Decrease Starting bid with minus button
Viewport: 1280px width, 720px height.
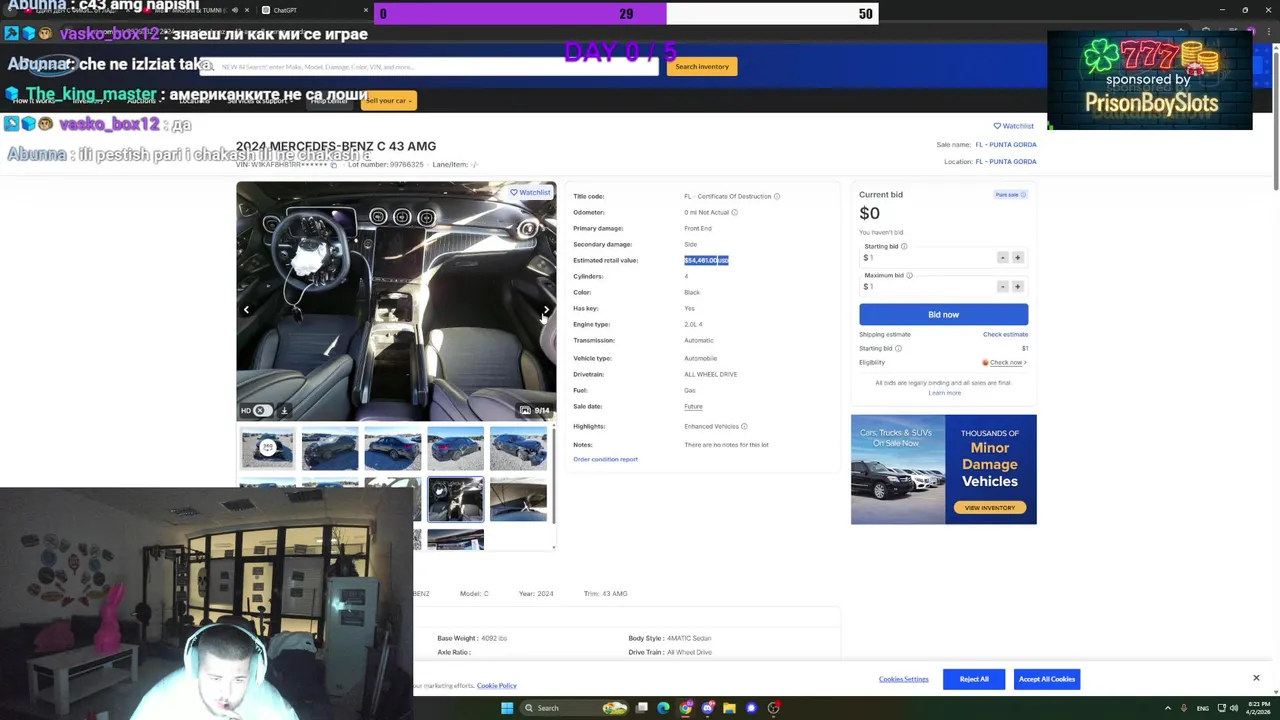[x=1002, y=258]
